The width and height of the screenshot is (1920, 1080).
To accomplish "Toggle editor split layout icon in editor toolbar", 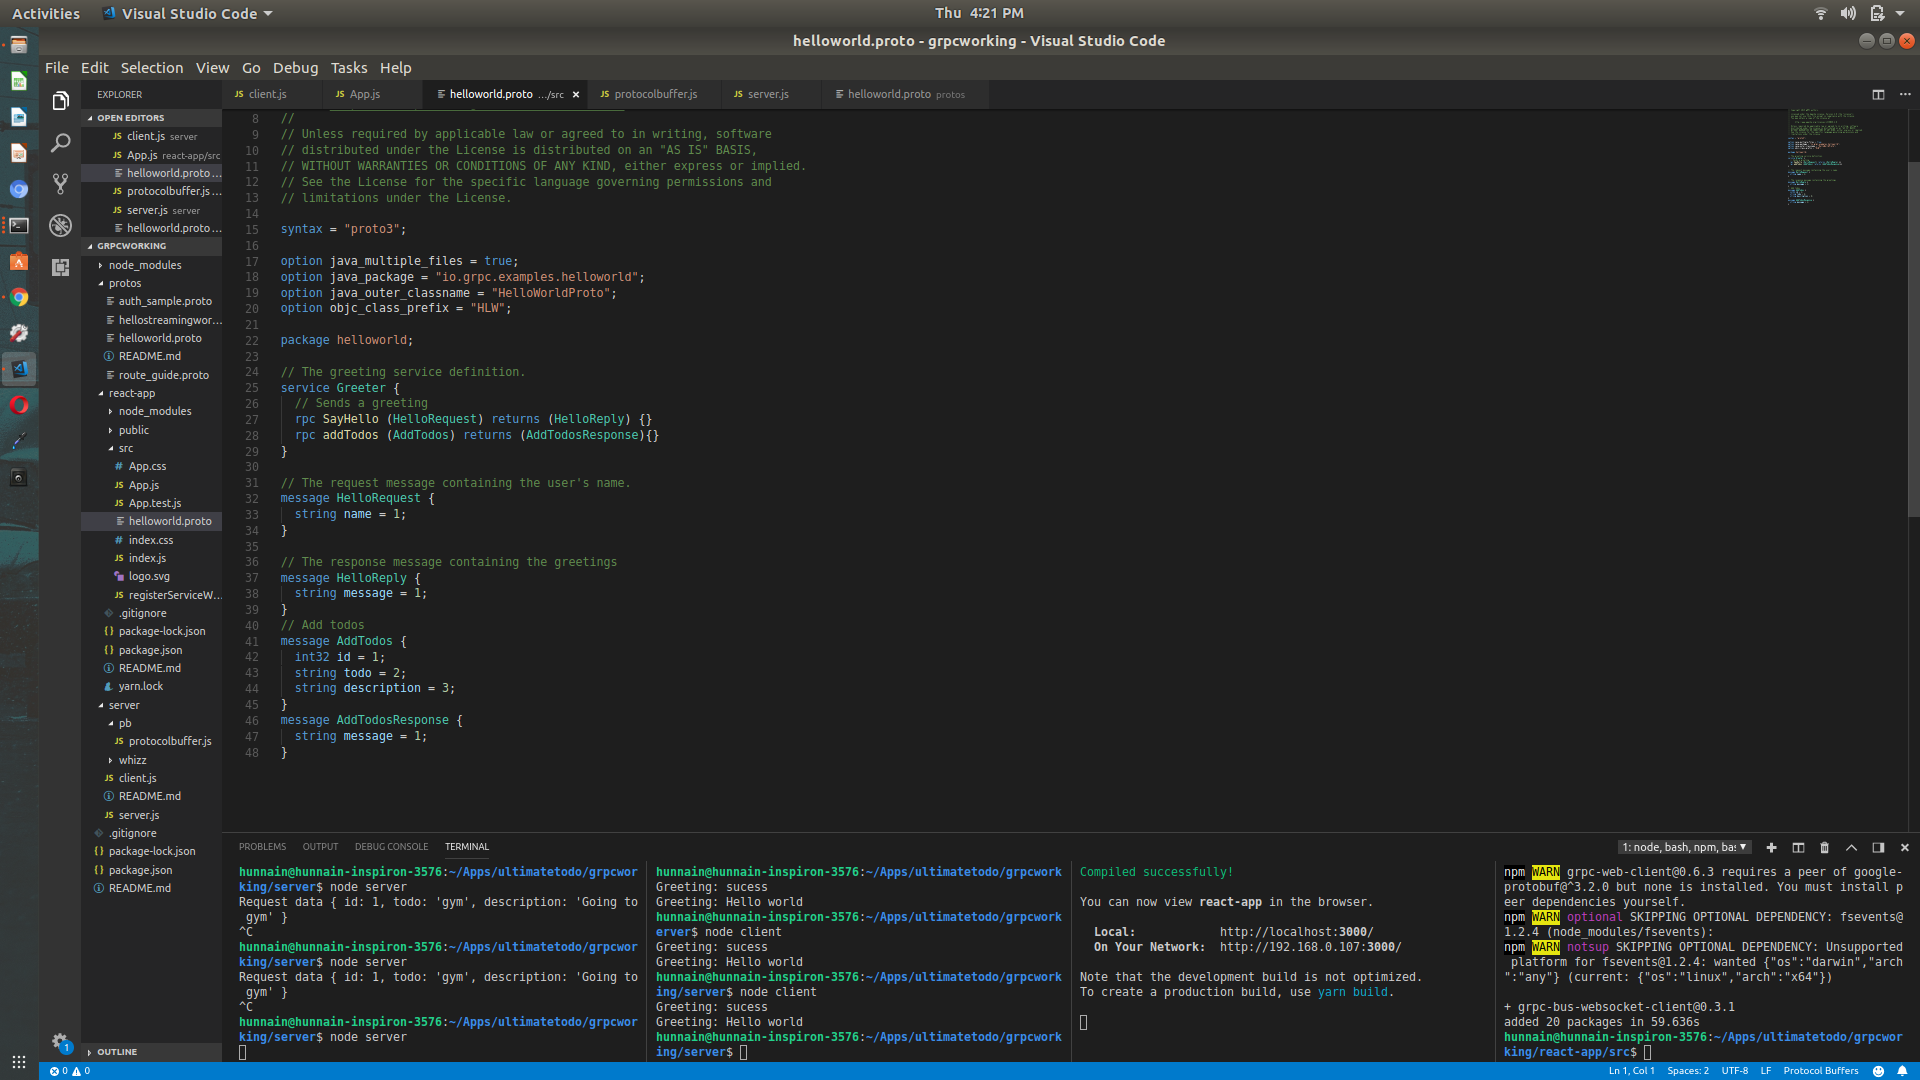I will pyautogui.click(x=1878, y=93).
